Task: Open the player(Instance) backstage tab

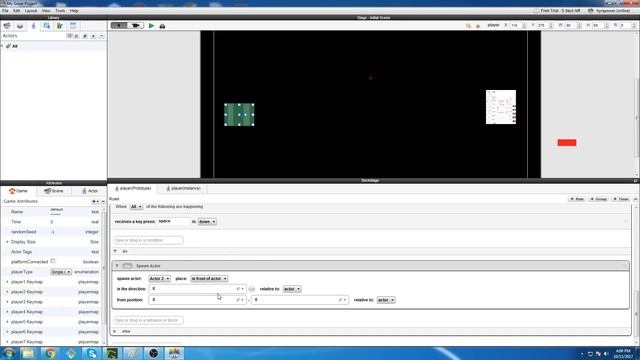Action: coord(183,189)
